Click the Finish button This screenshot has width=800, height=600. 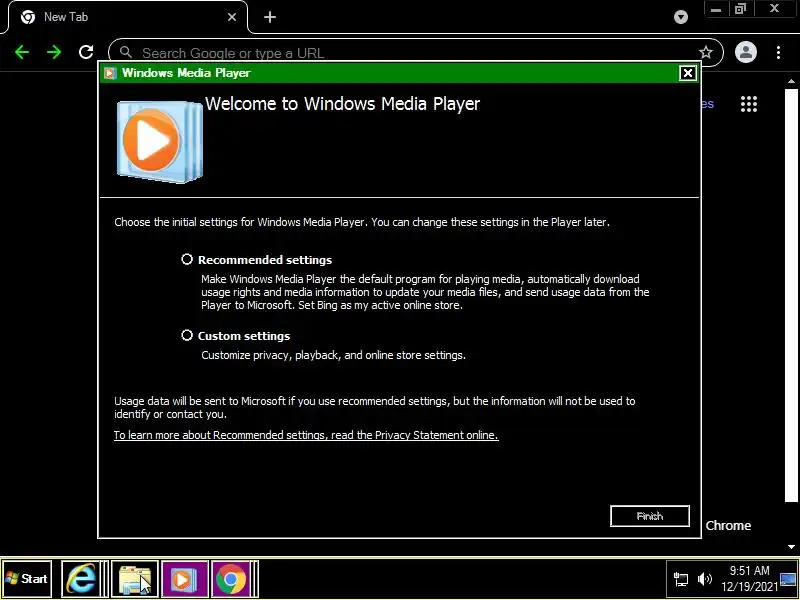(649, 516)
